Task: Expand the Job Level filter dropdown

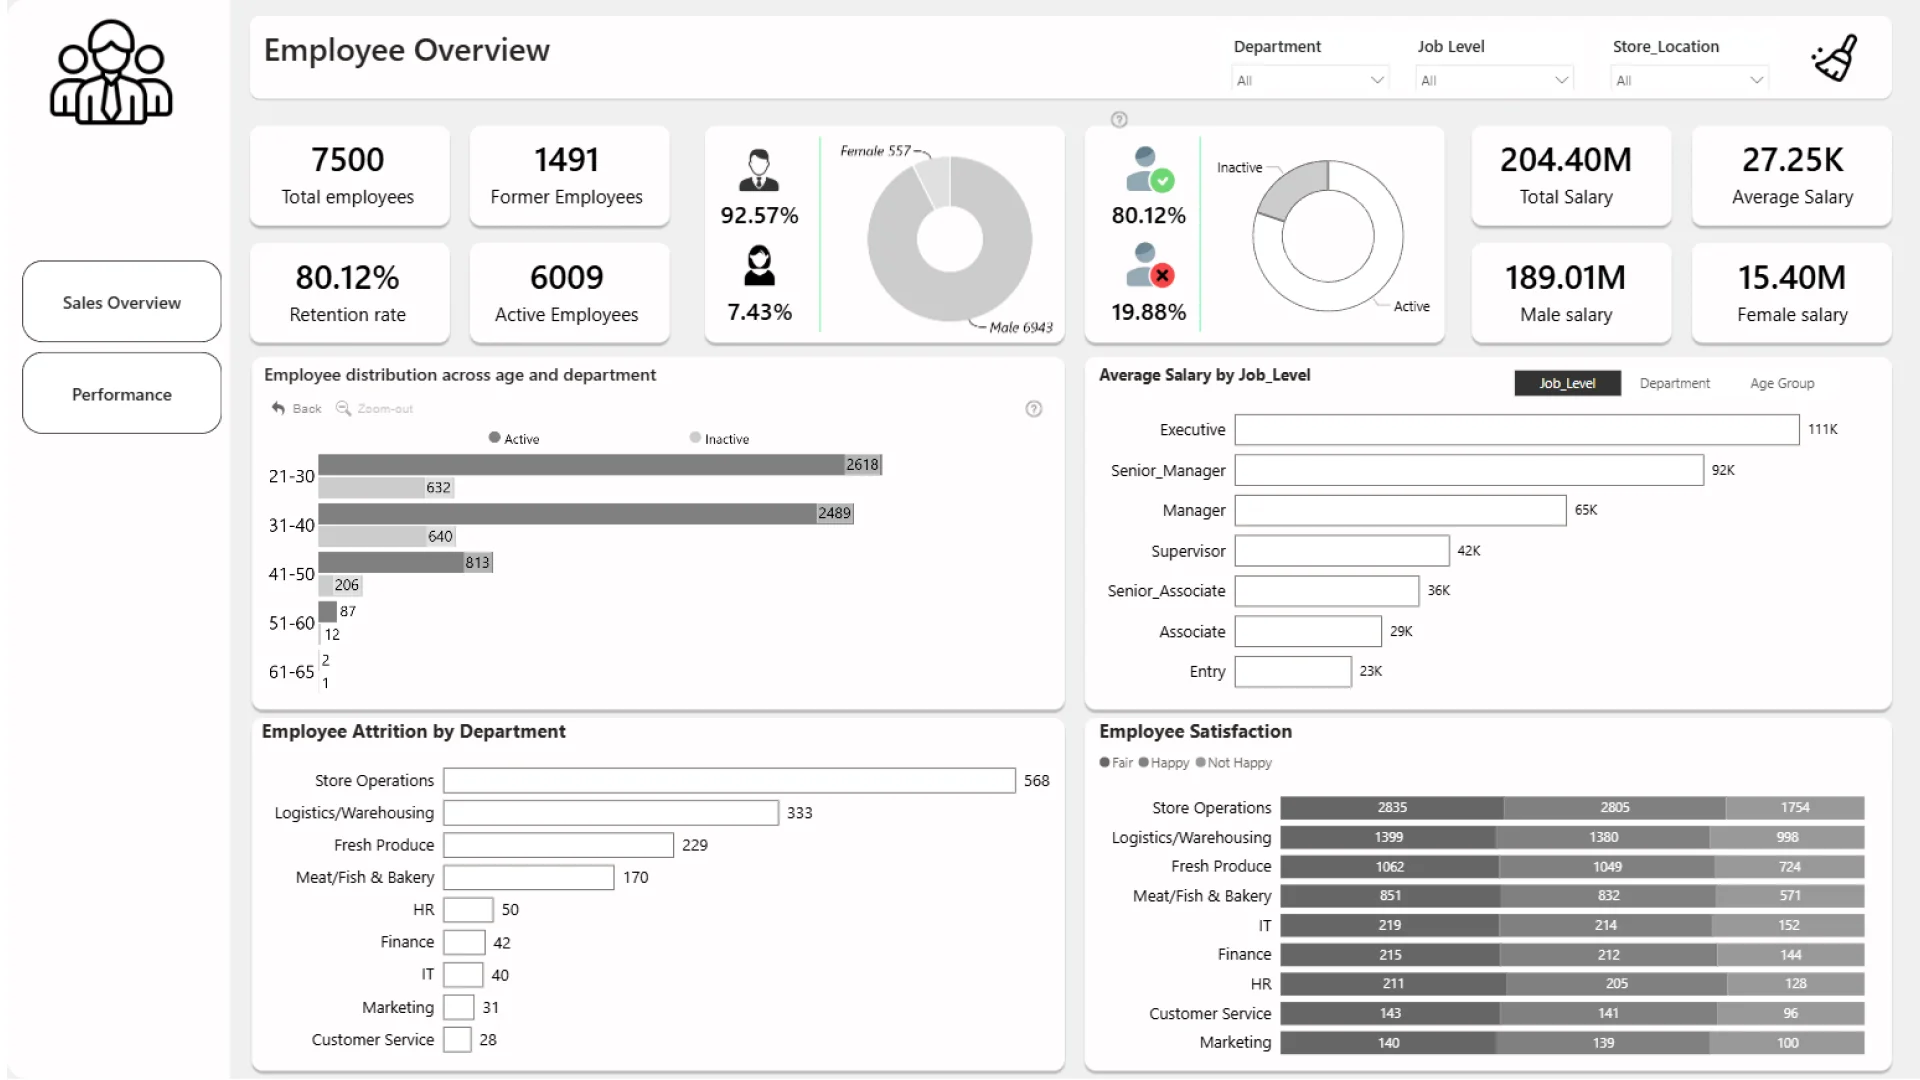Action: [1494, 80]
